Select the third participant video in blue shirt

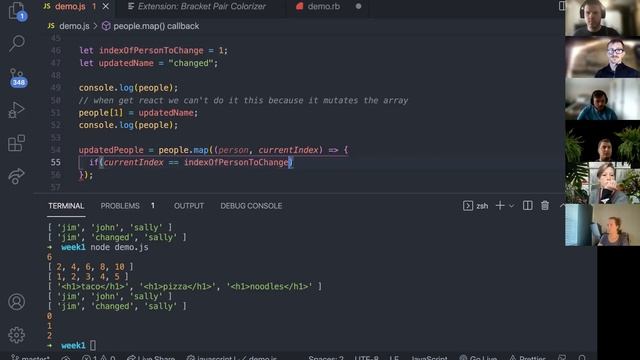tap(602, 99)
